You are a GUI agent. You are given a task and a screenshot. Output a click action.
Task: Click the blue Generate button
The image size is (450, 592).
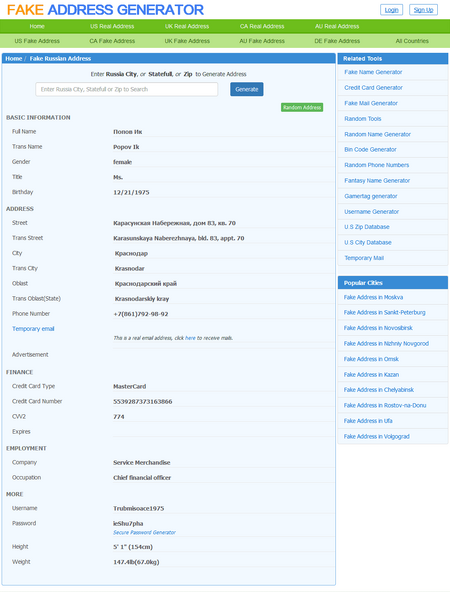pyautogui.click(x=247, y=89)
